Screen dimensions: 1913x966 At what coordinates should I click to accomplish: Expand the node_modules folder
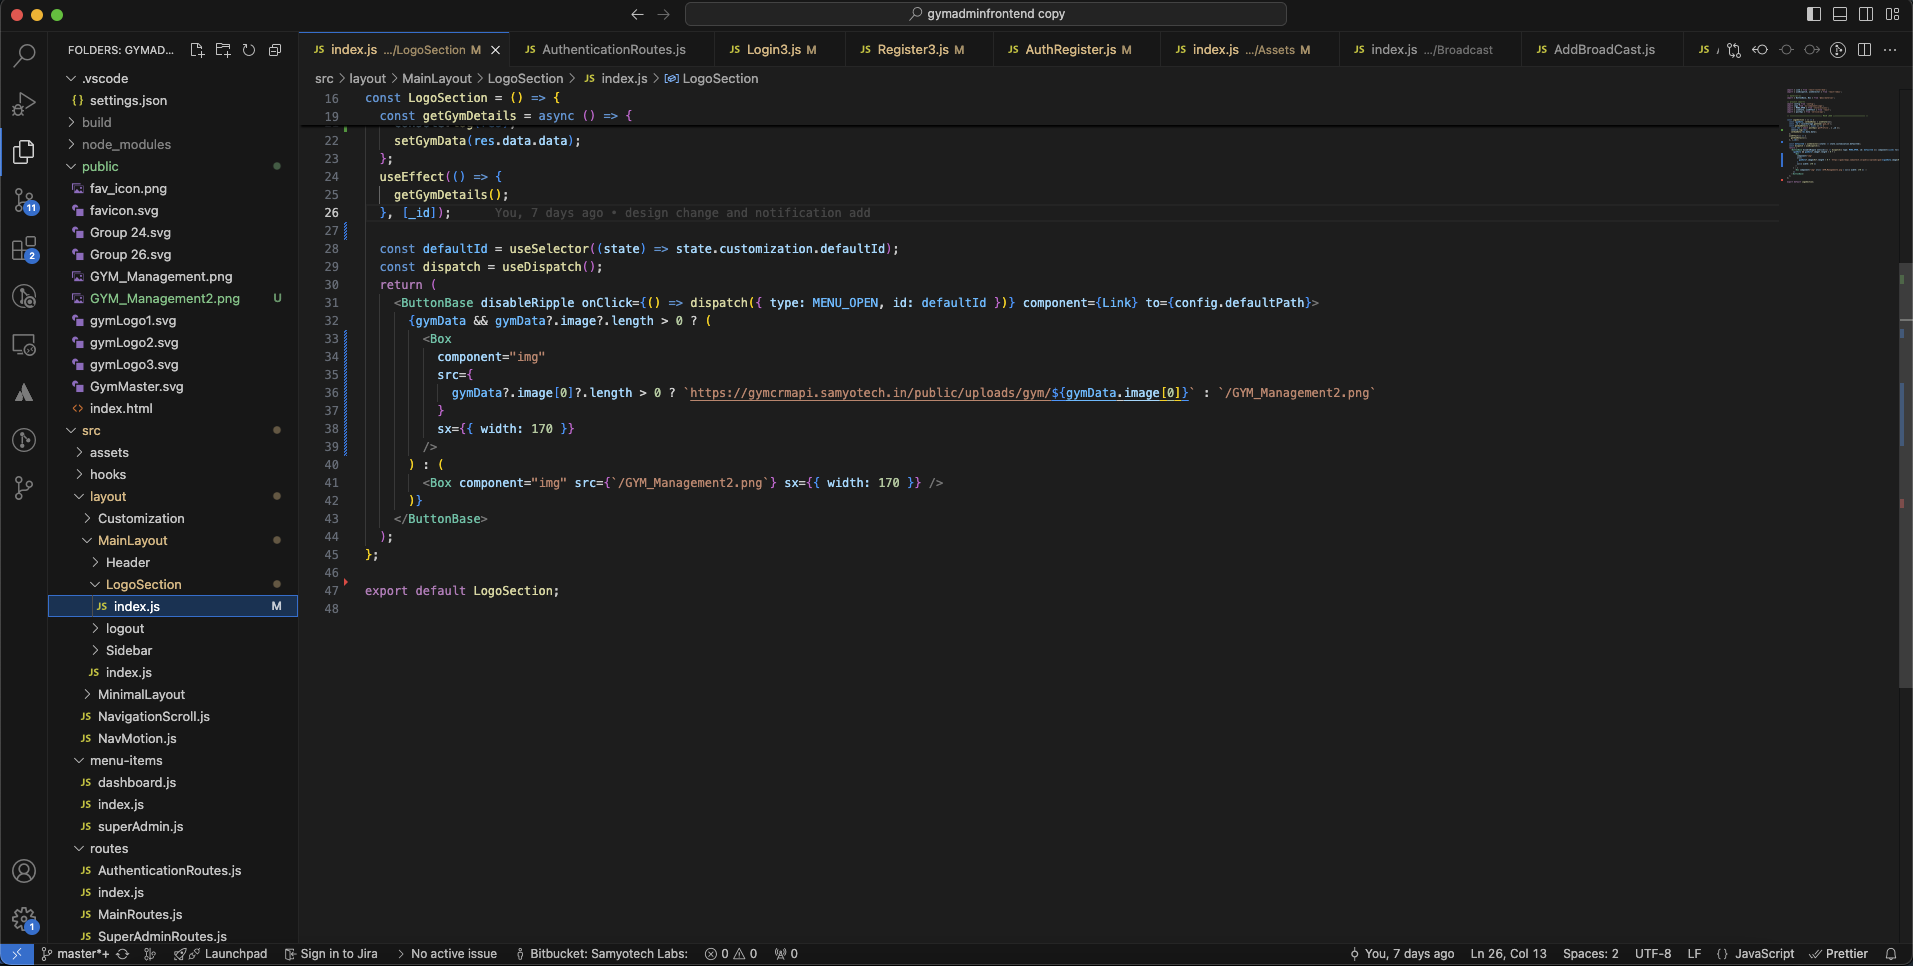tap(126, 144)
